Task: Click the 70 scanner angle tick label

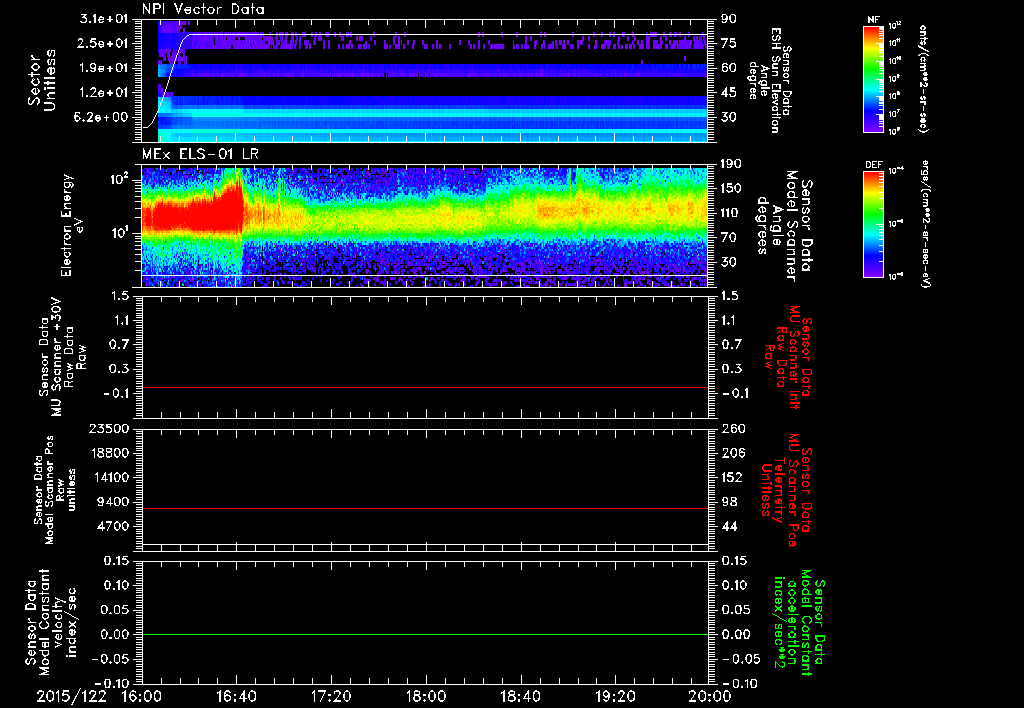Action: click(x=729, y=238)
